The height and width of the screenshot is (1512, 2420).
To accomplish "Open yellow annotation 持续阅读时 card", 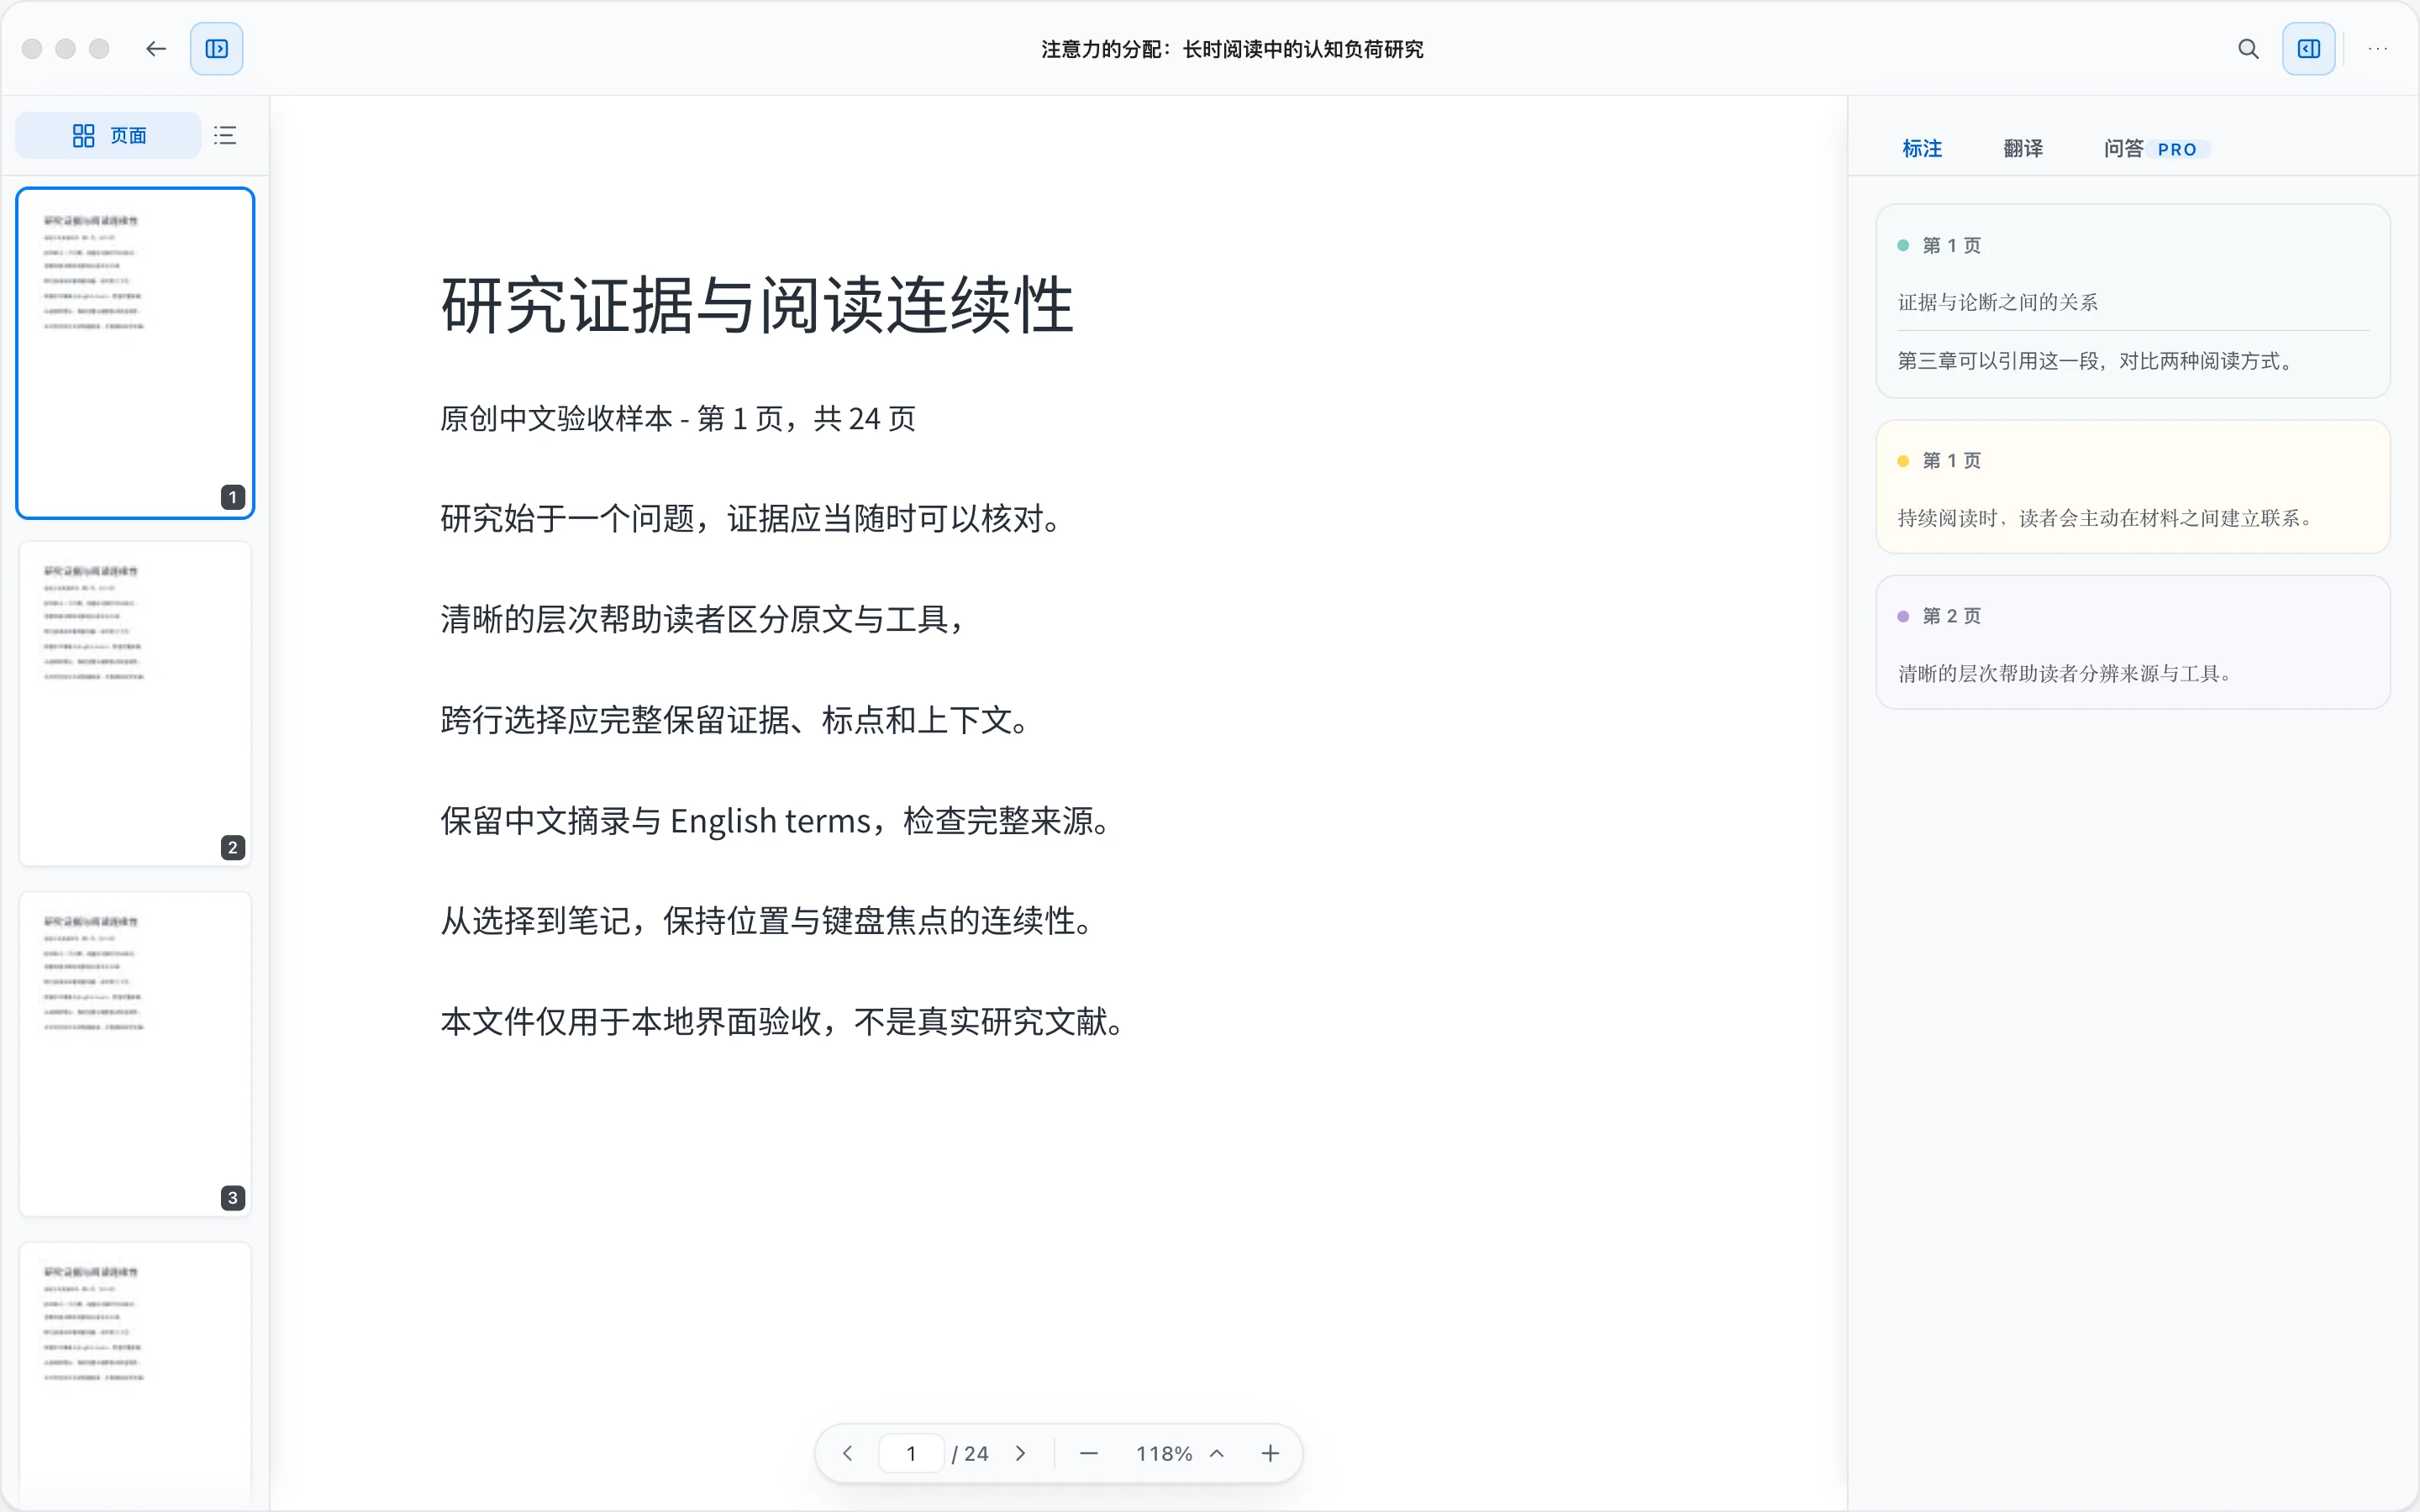I will coord(2133,486).
